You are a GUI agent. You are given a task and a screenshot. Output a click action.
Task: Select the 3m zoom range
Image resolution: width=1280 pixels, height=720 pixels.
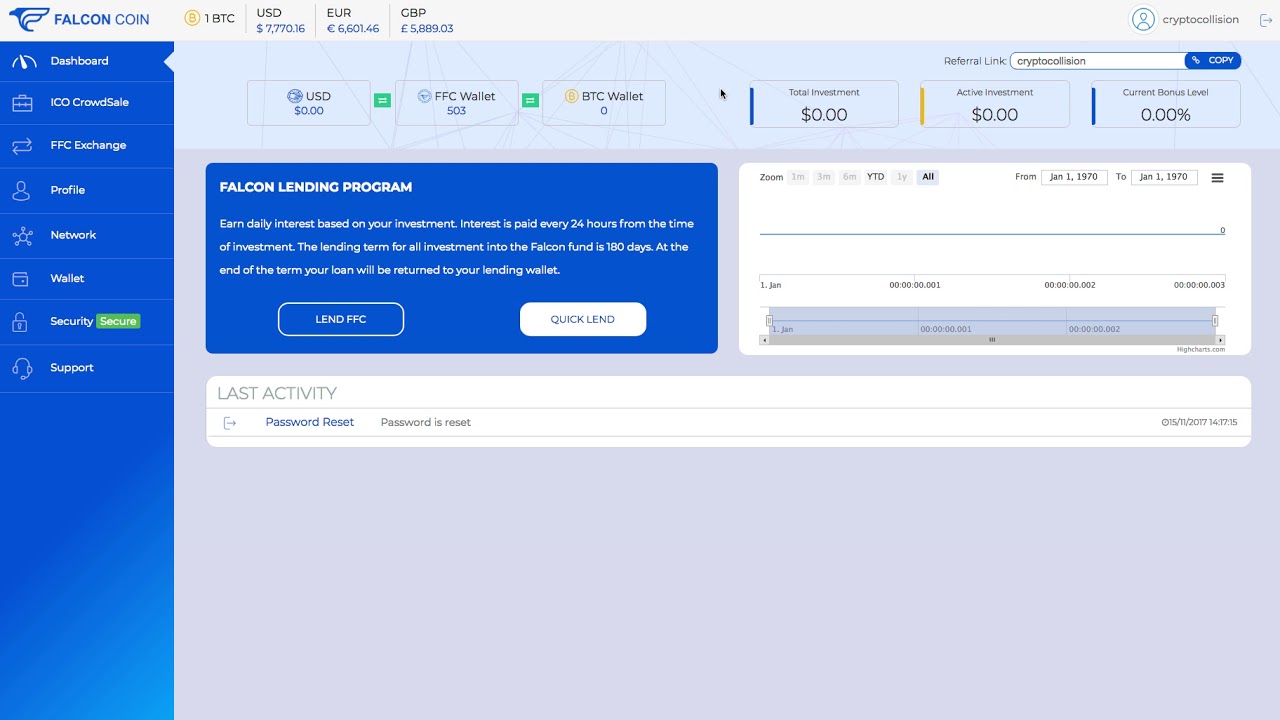(823, 177)
